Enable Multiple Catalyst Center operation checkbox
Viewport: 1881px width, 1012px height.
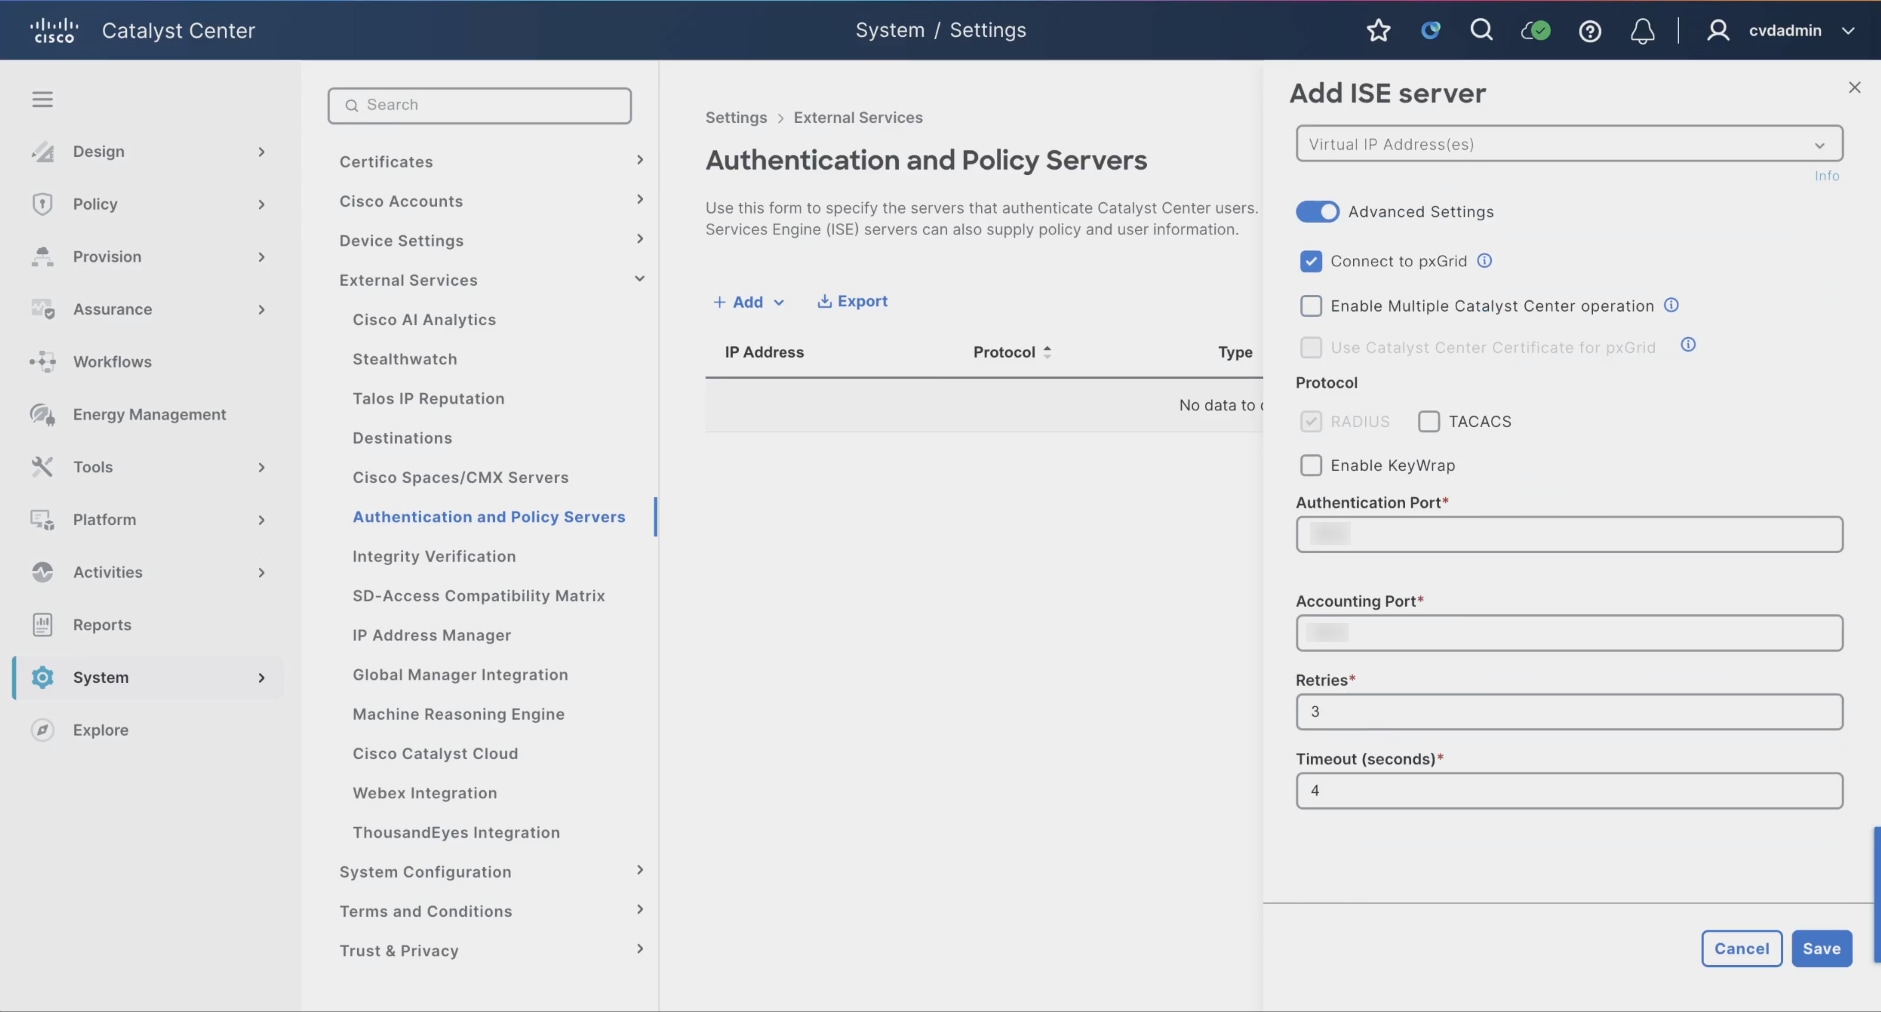tap(1311, 306)
